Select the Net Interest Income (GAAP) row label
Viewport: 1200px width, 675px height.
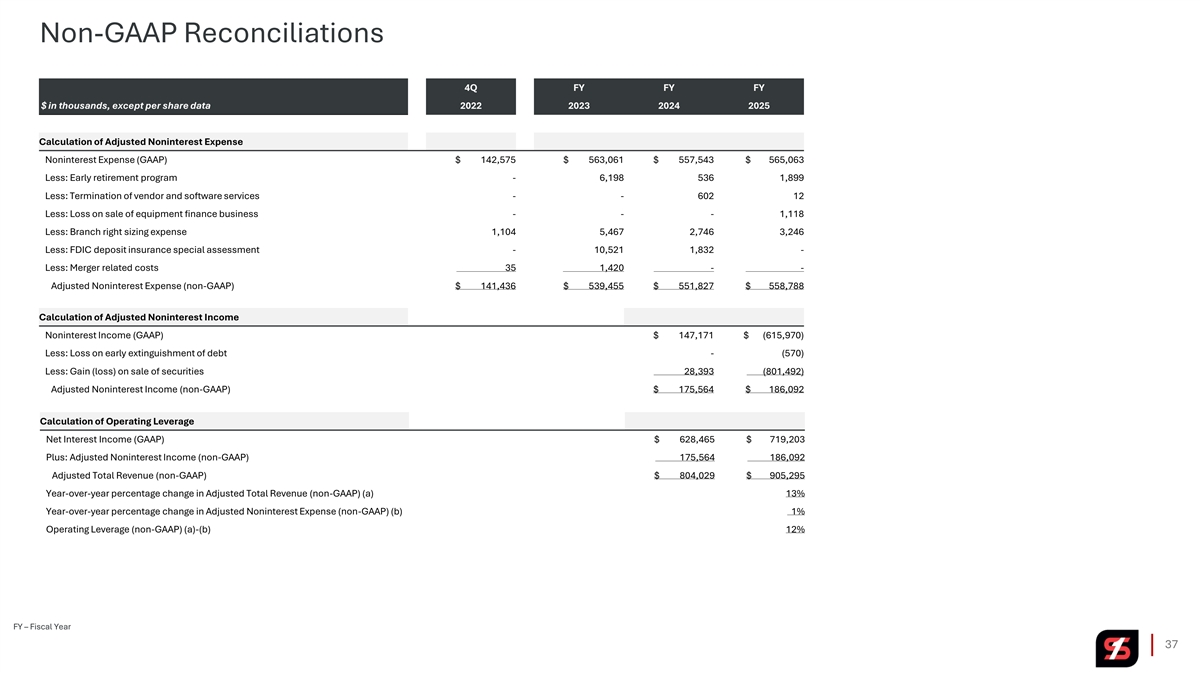(105, 439)
